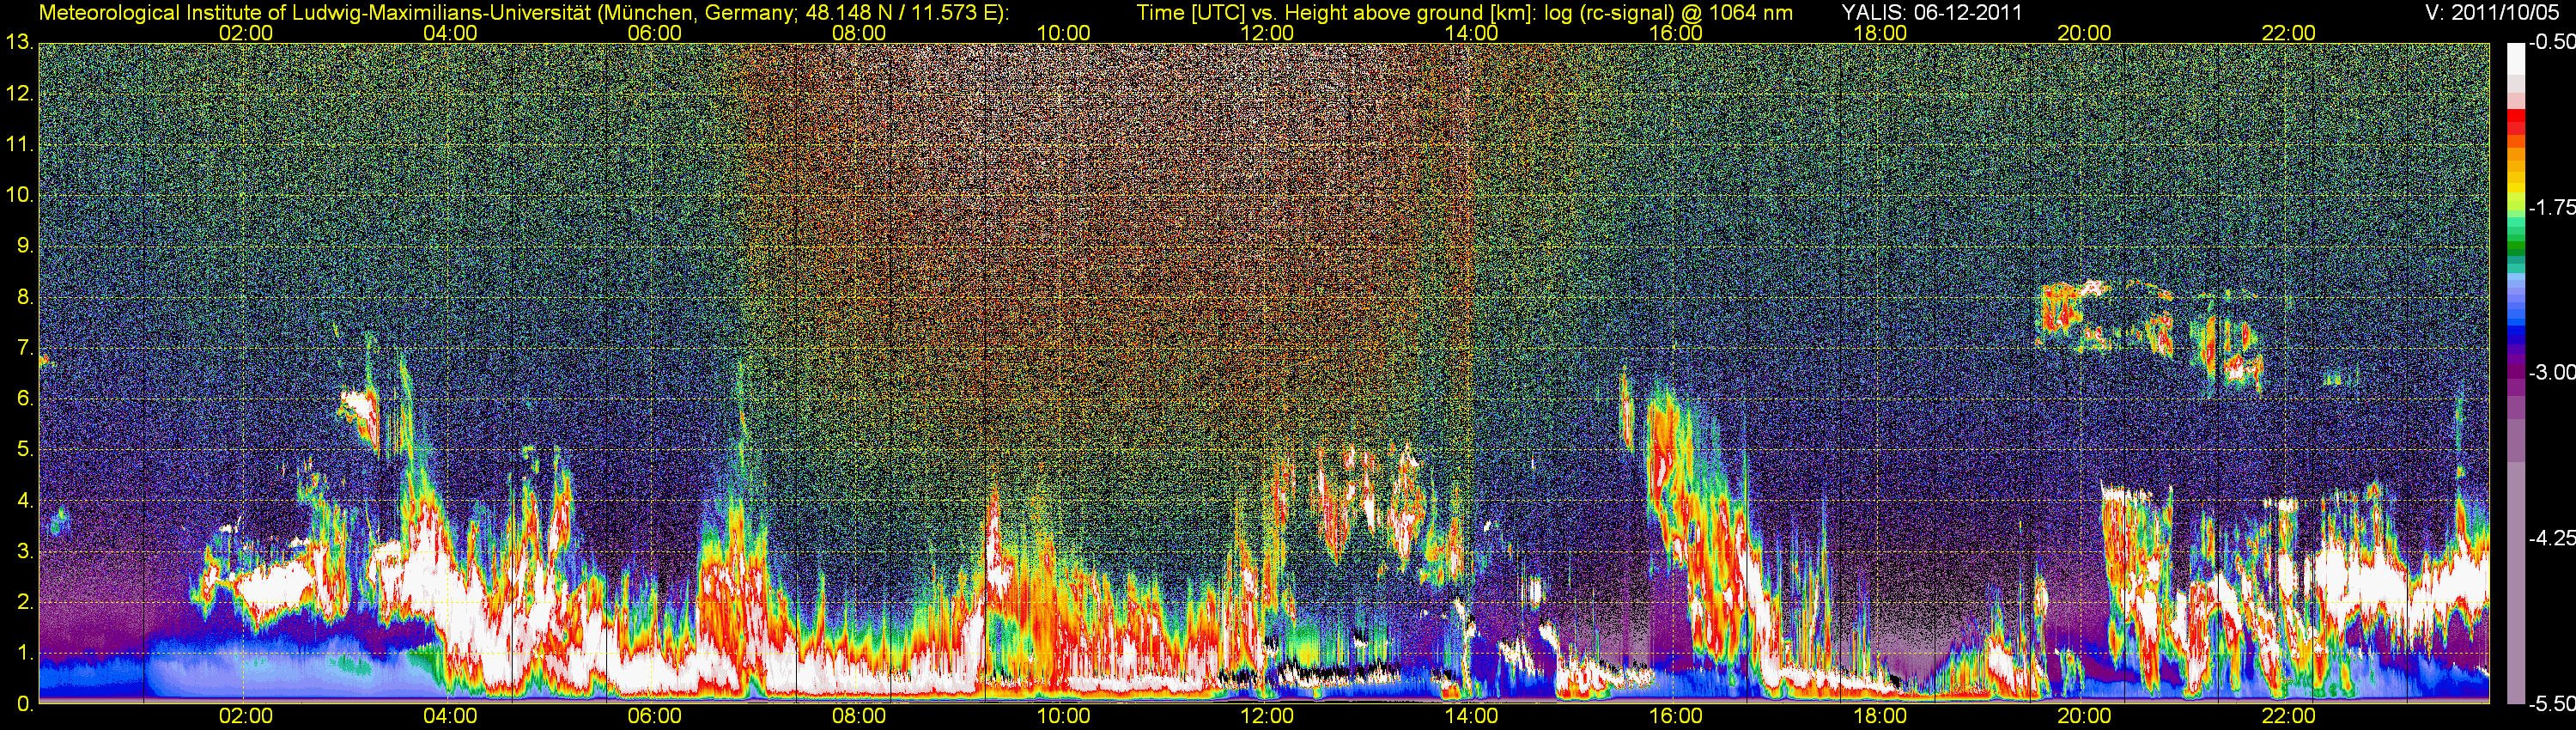
Task: Click the '13.' height axis label
Action: tap(20, 43)
